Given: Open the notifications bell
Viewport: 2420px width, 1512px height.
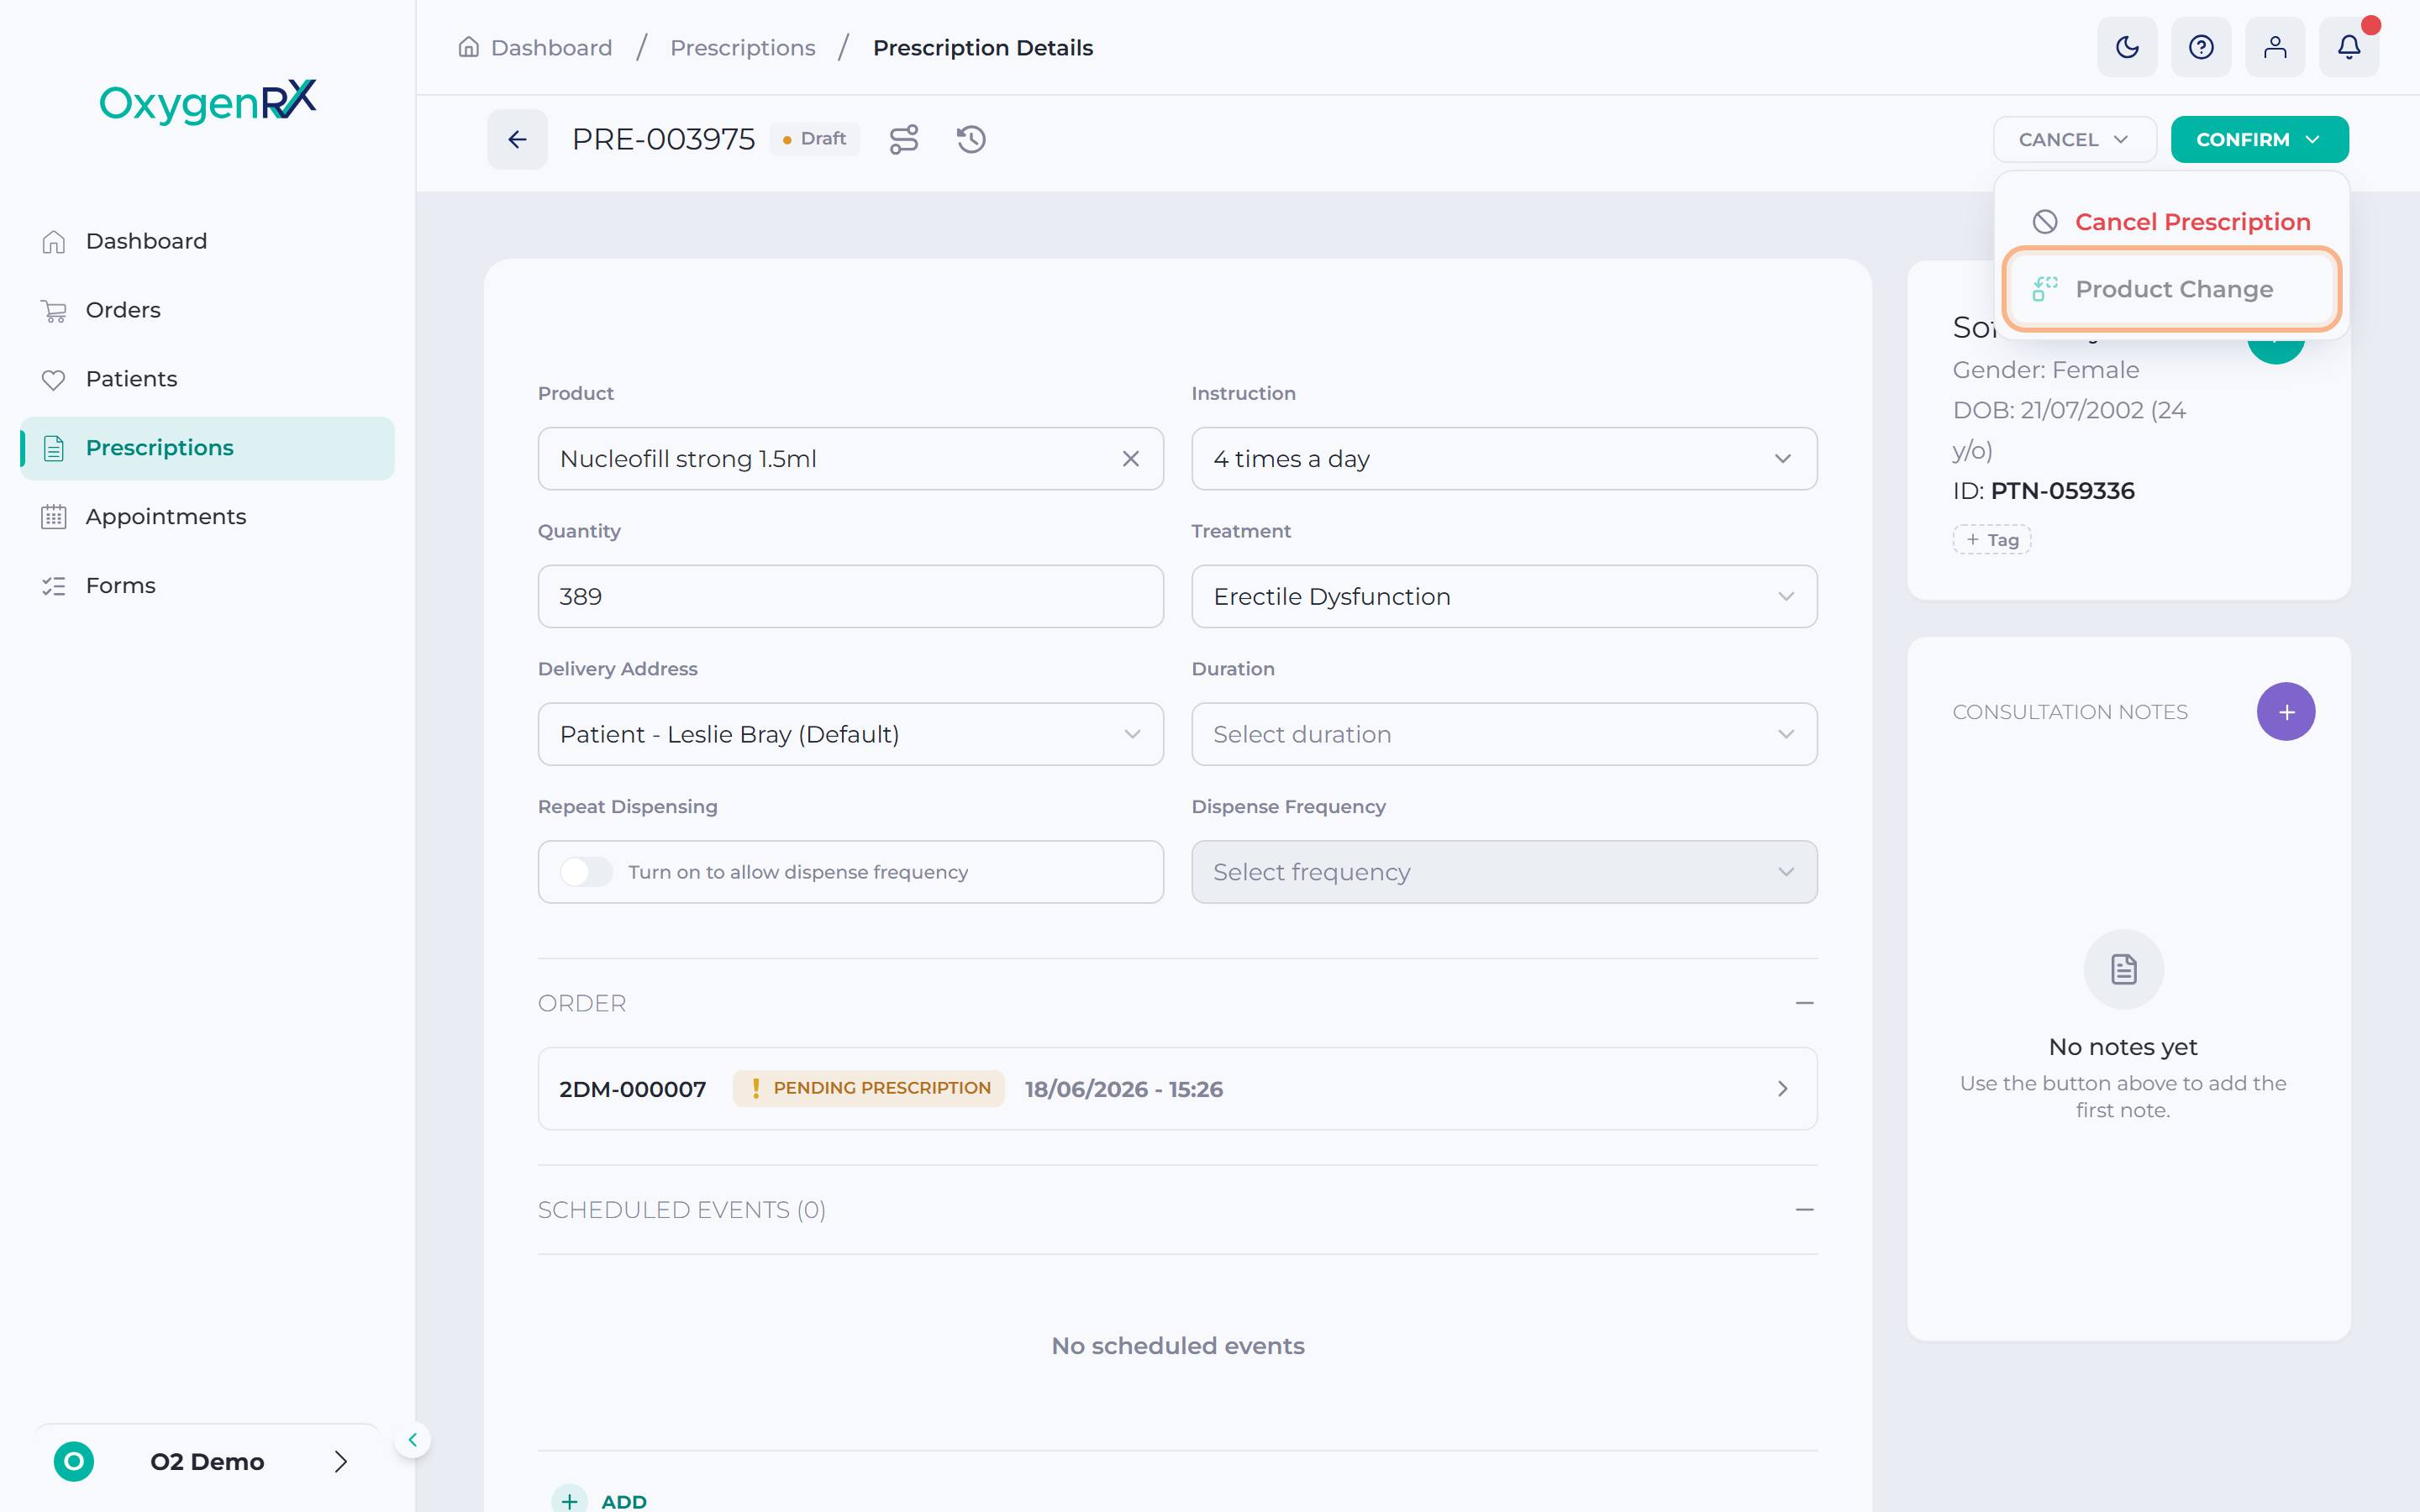Looking at the screenshot, I should point(2349,47).
